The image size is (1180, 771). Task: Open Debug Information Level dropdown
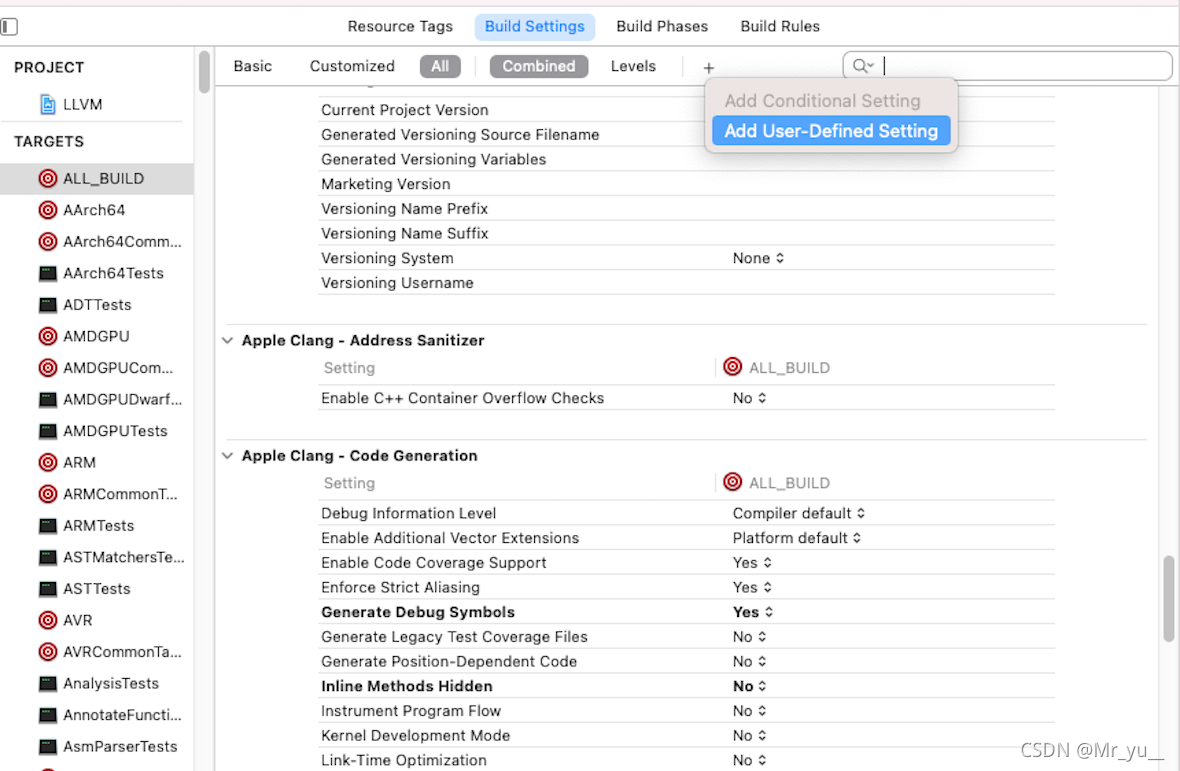(x=799, y=513)
